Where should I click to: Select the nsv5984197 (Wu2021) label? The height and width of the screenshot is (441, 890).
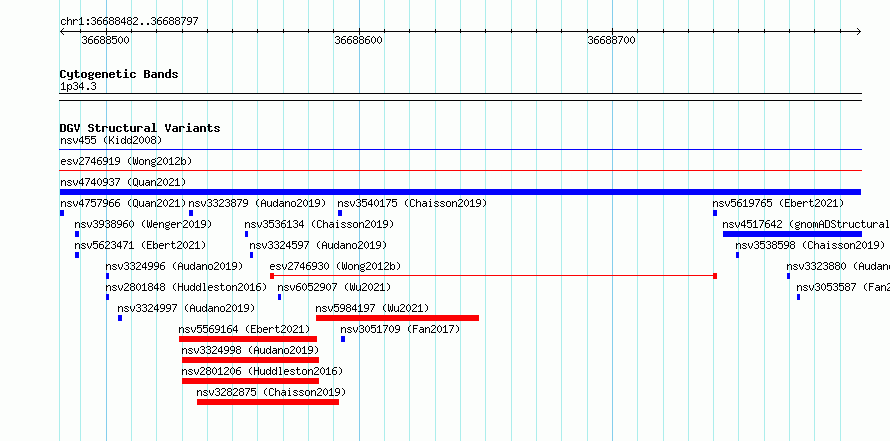click(x=372, y=308)
